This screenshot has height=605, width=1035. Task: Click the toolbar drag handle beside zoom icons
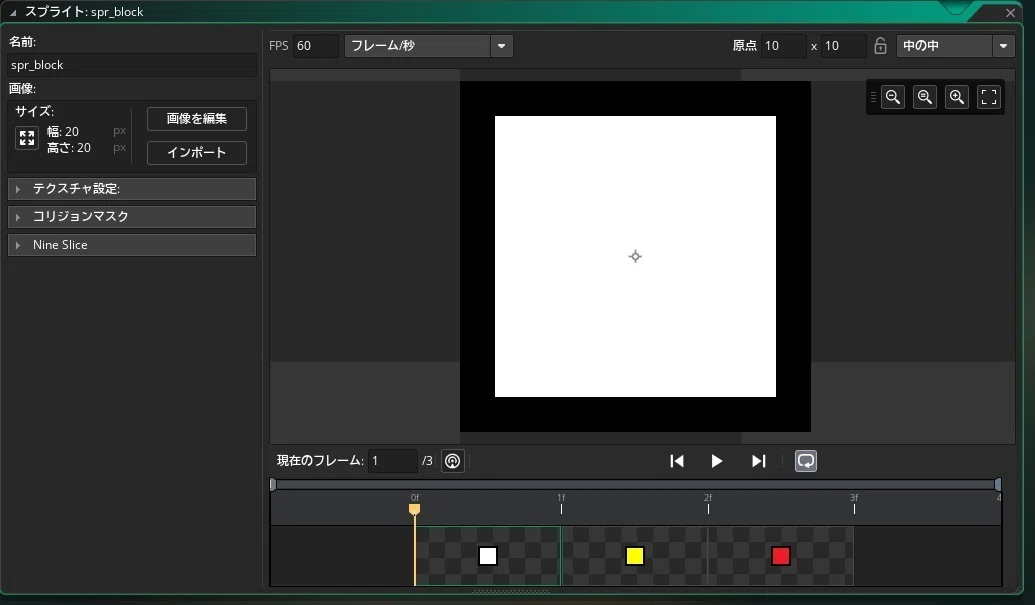[x=873, y=97]
